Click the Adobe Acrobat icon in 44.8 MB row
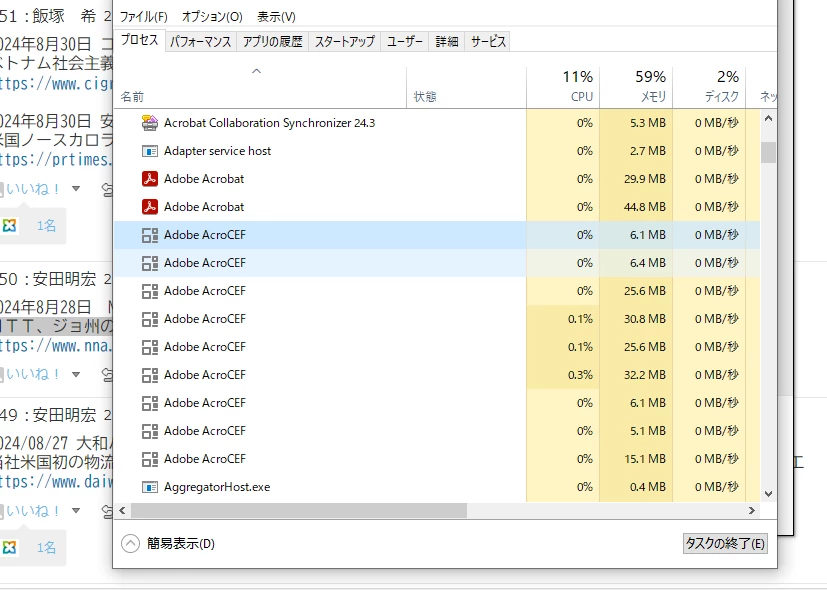Viewport: 827px width, 590px height. point(150,207)
